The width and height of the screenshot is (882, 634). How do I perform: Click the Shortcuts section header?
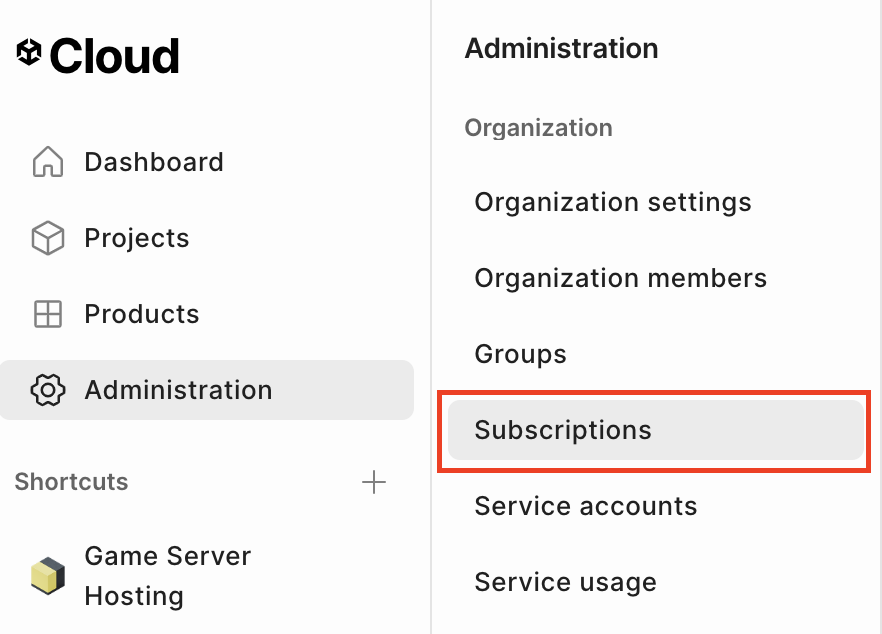point(72,482)
